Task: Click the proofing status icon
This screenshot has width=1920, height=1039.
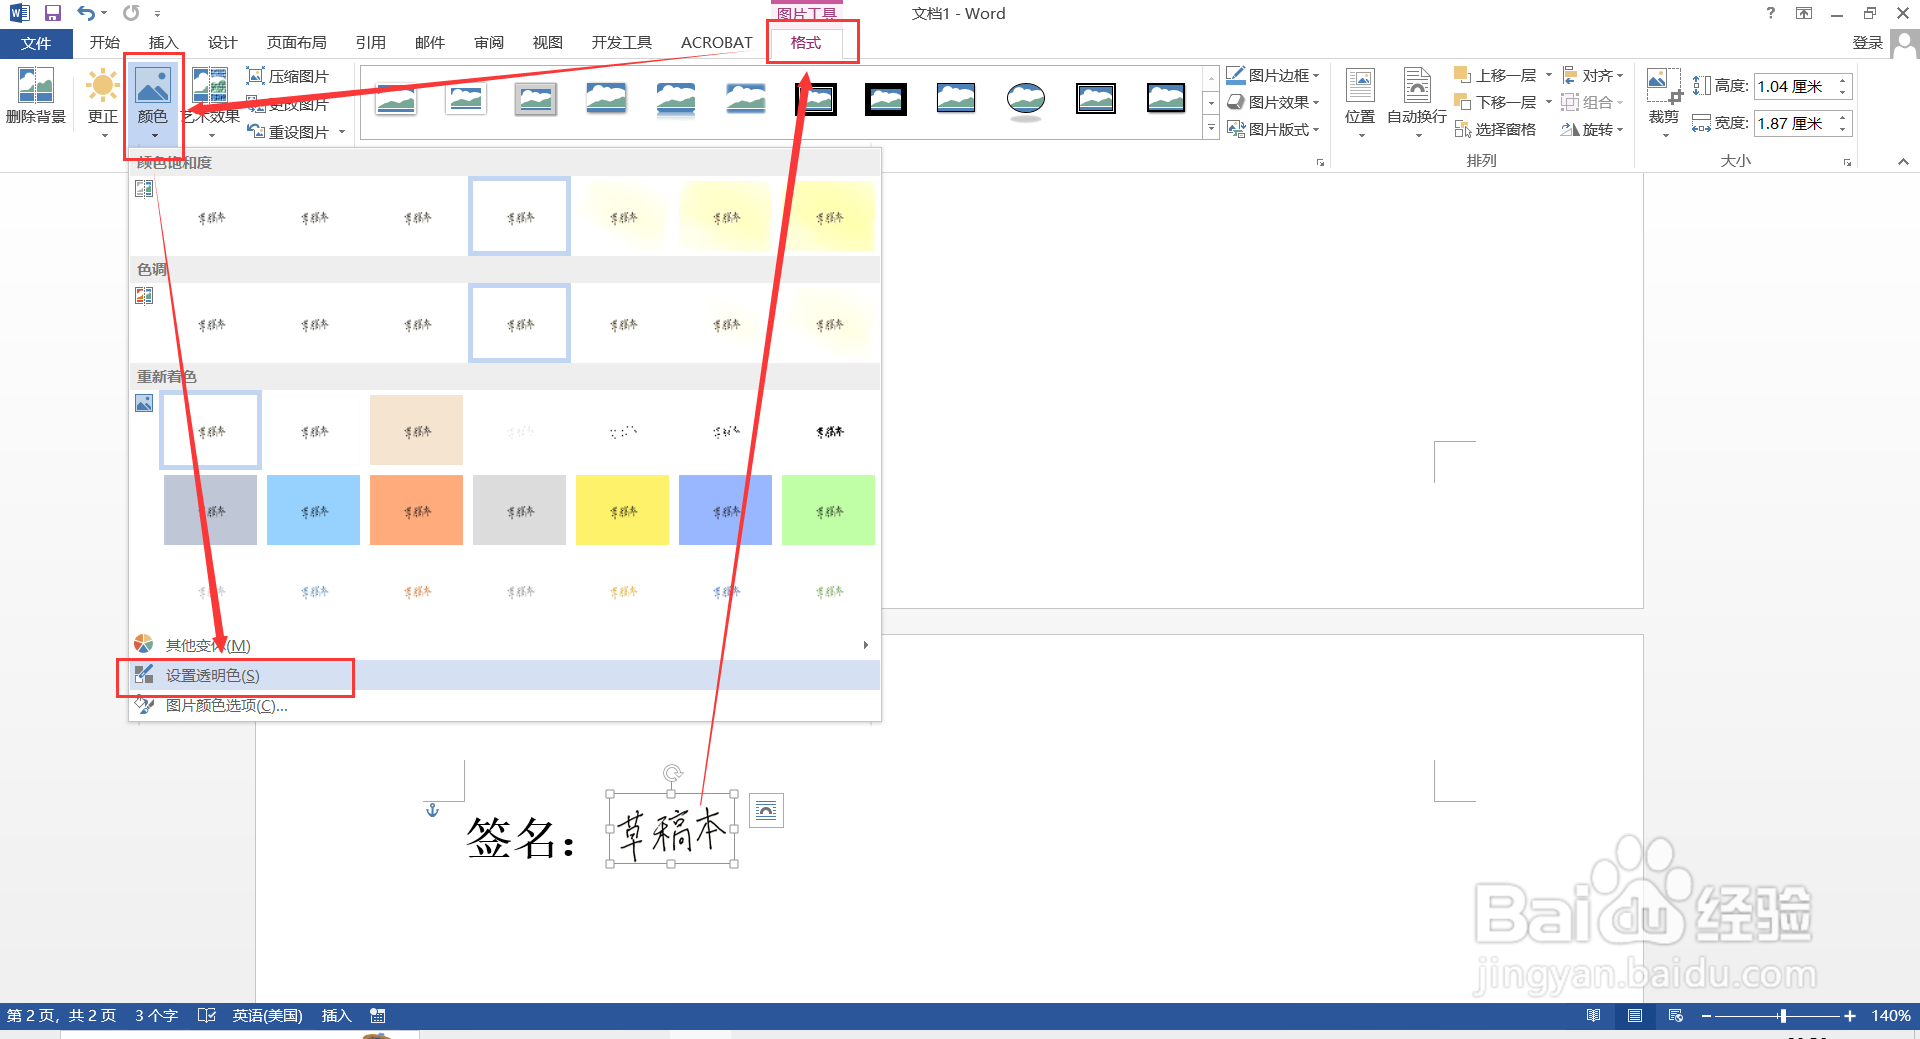Action: click(x=207, y=1015)
